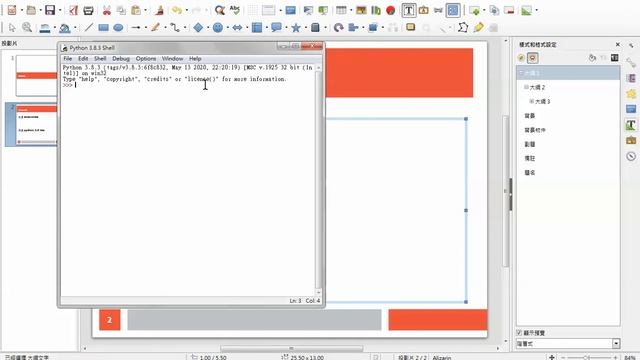Screen dimensions: 640x360
Task: Click the Duplicate Slide icon
Action: click(x=494, y=10)
